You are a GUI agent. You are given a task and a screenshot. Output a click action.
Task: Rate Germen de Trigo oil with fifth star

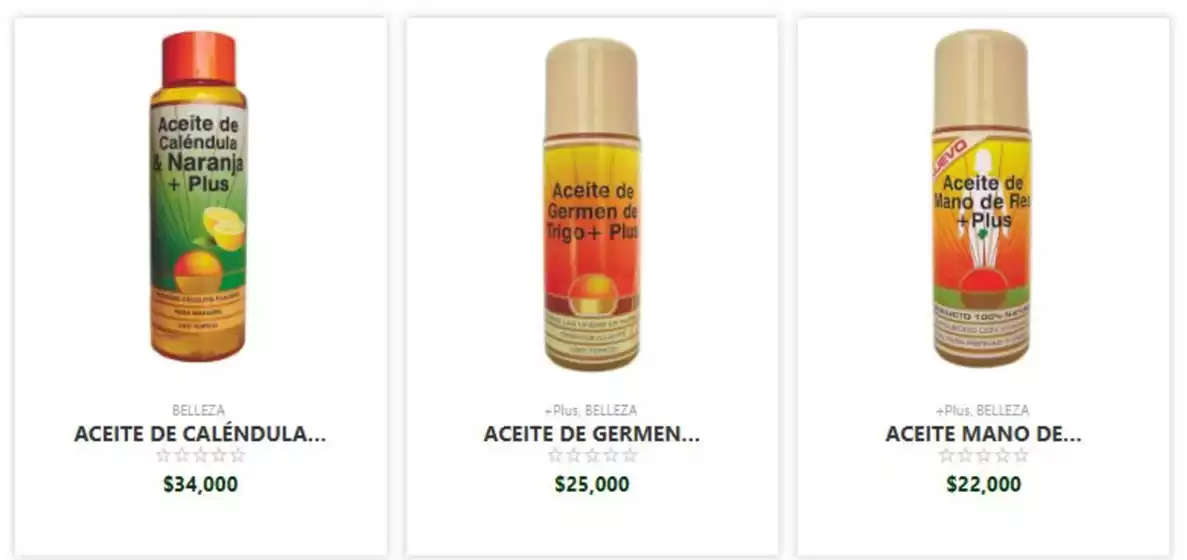pos(630,456)
